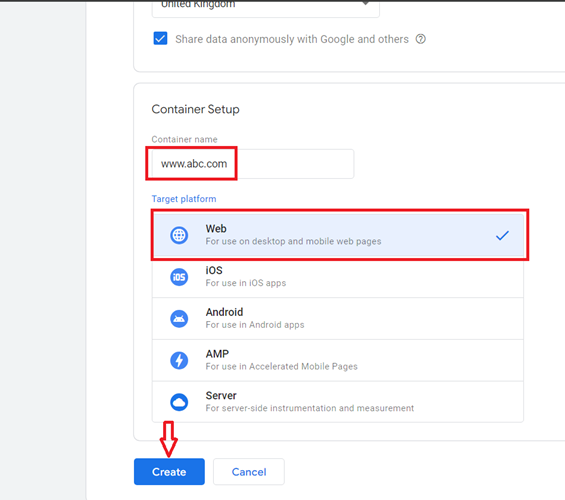Click the blue Create button
The width and height of the screenshot is (565, 500).
(169, 472)
